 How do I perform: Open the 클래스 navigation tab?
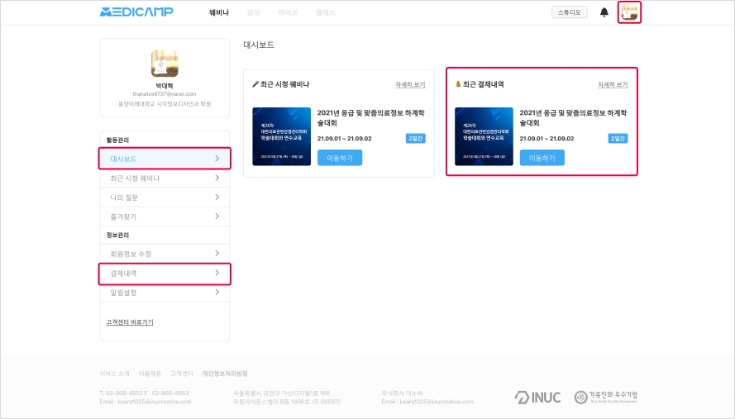(x=325, y=13)
